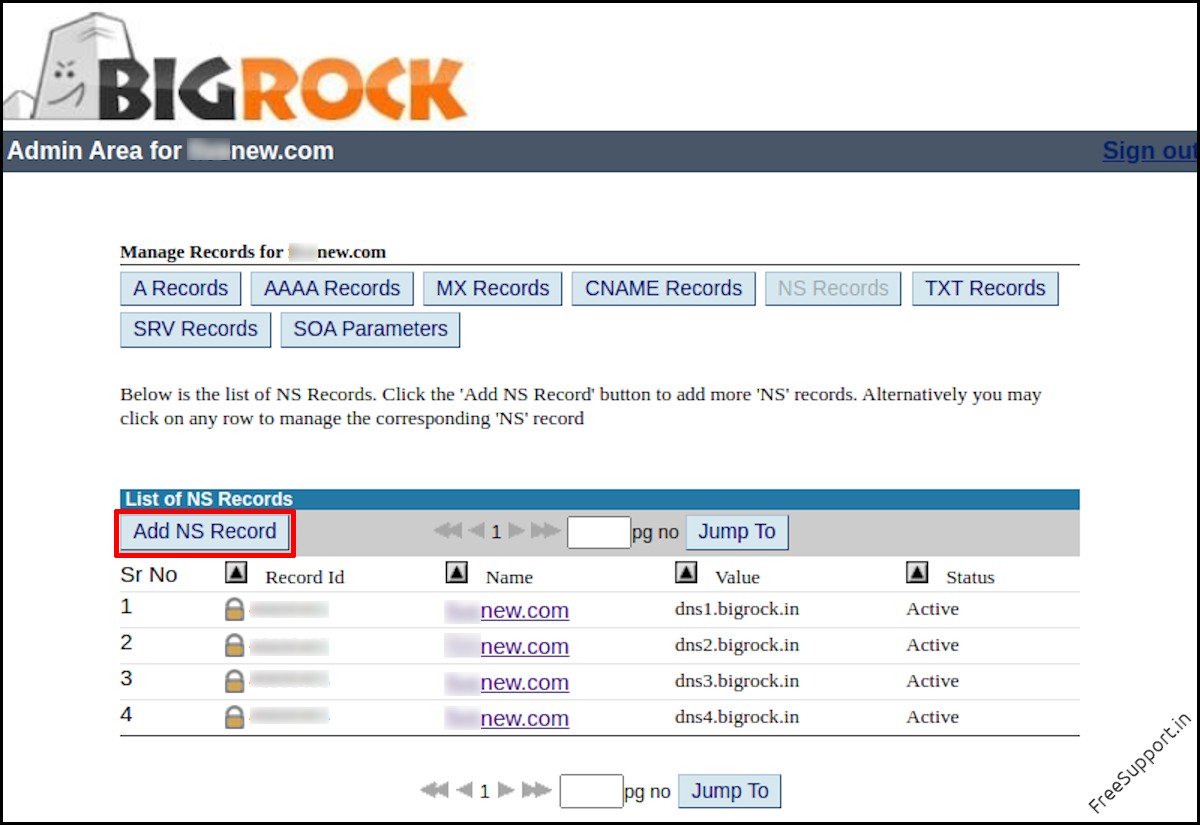The image size is (1200, 825).
Task: Go to next page in top pager
Action: point(516,531)
